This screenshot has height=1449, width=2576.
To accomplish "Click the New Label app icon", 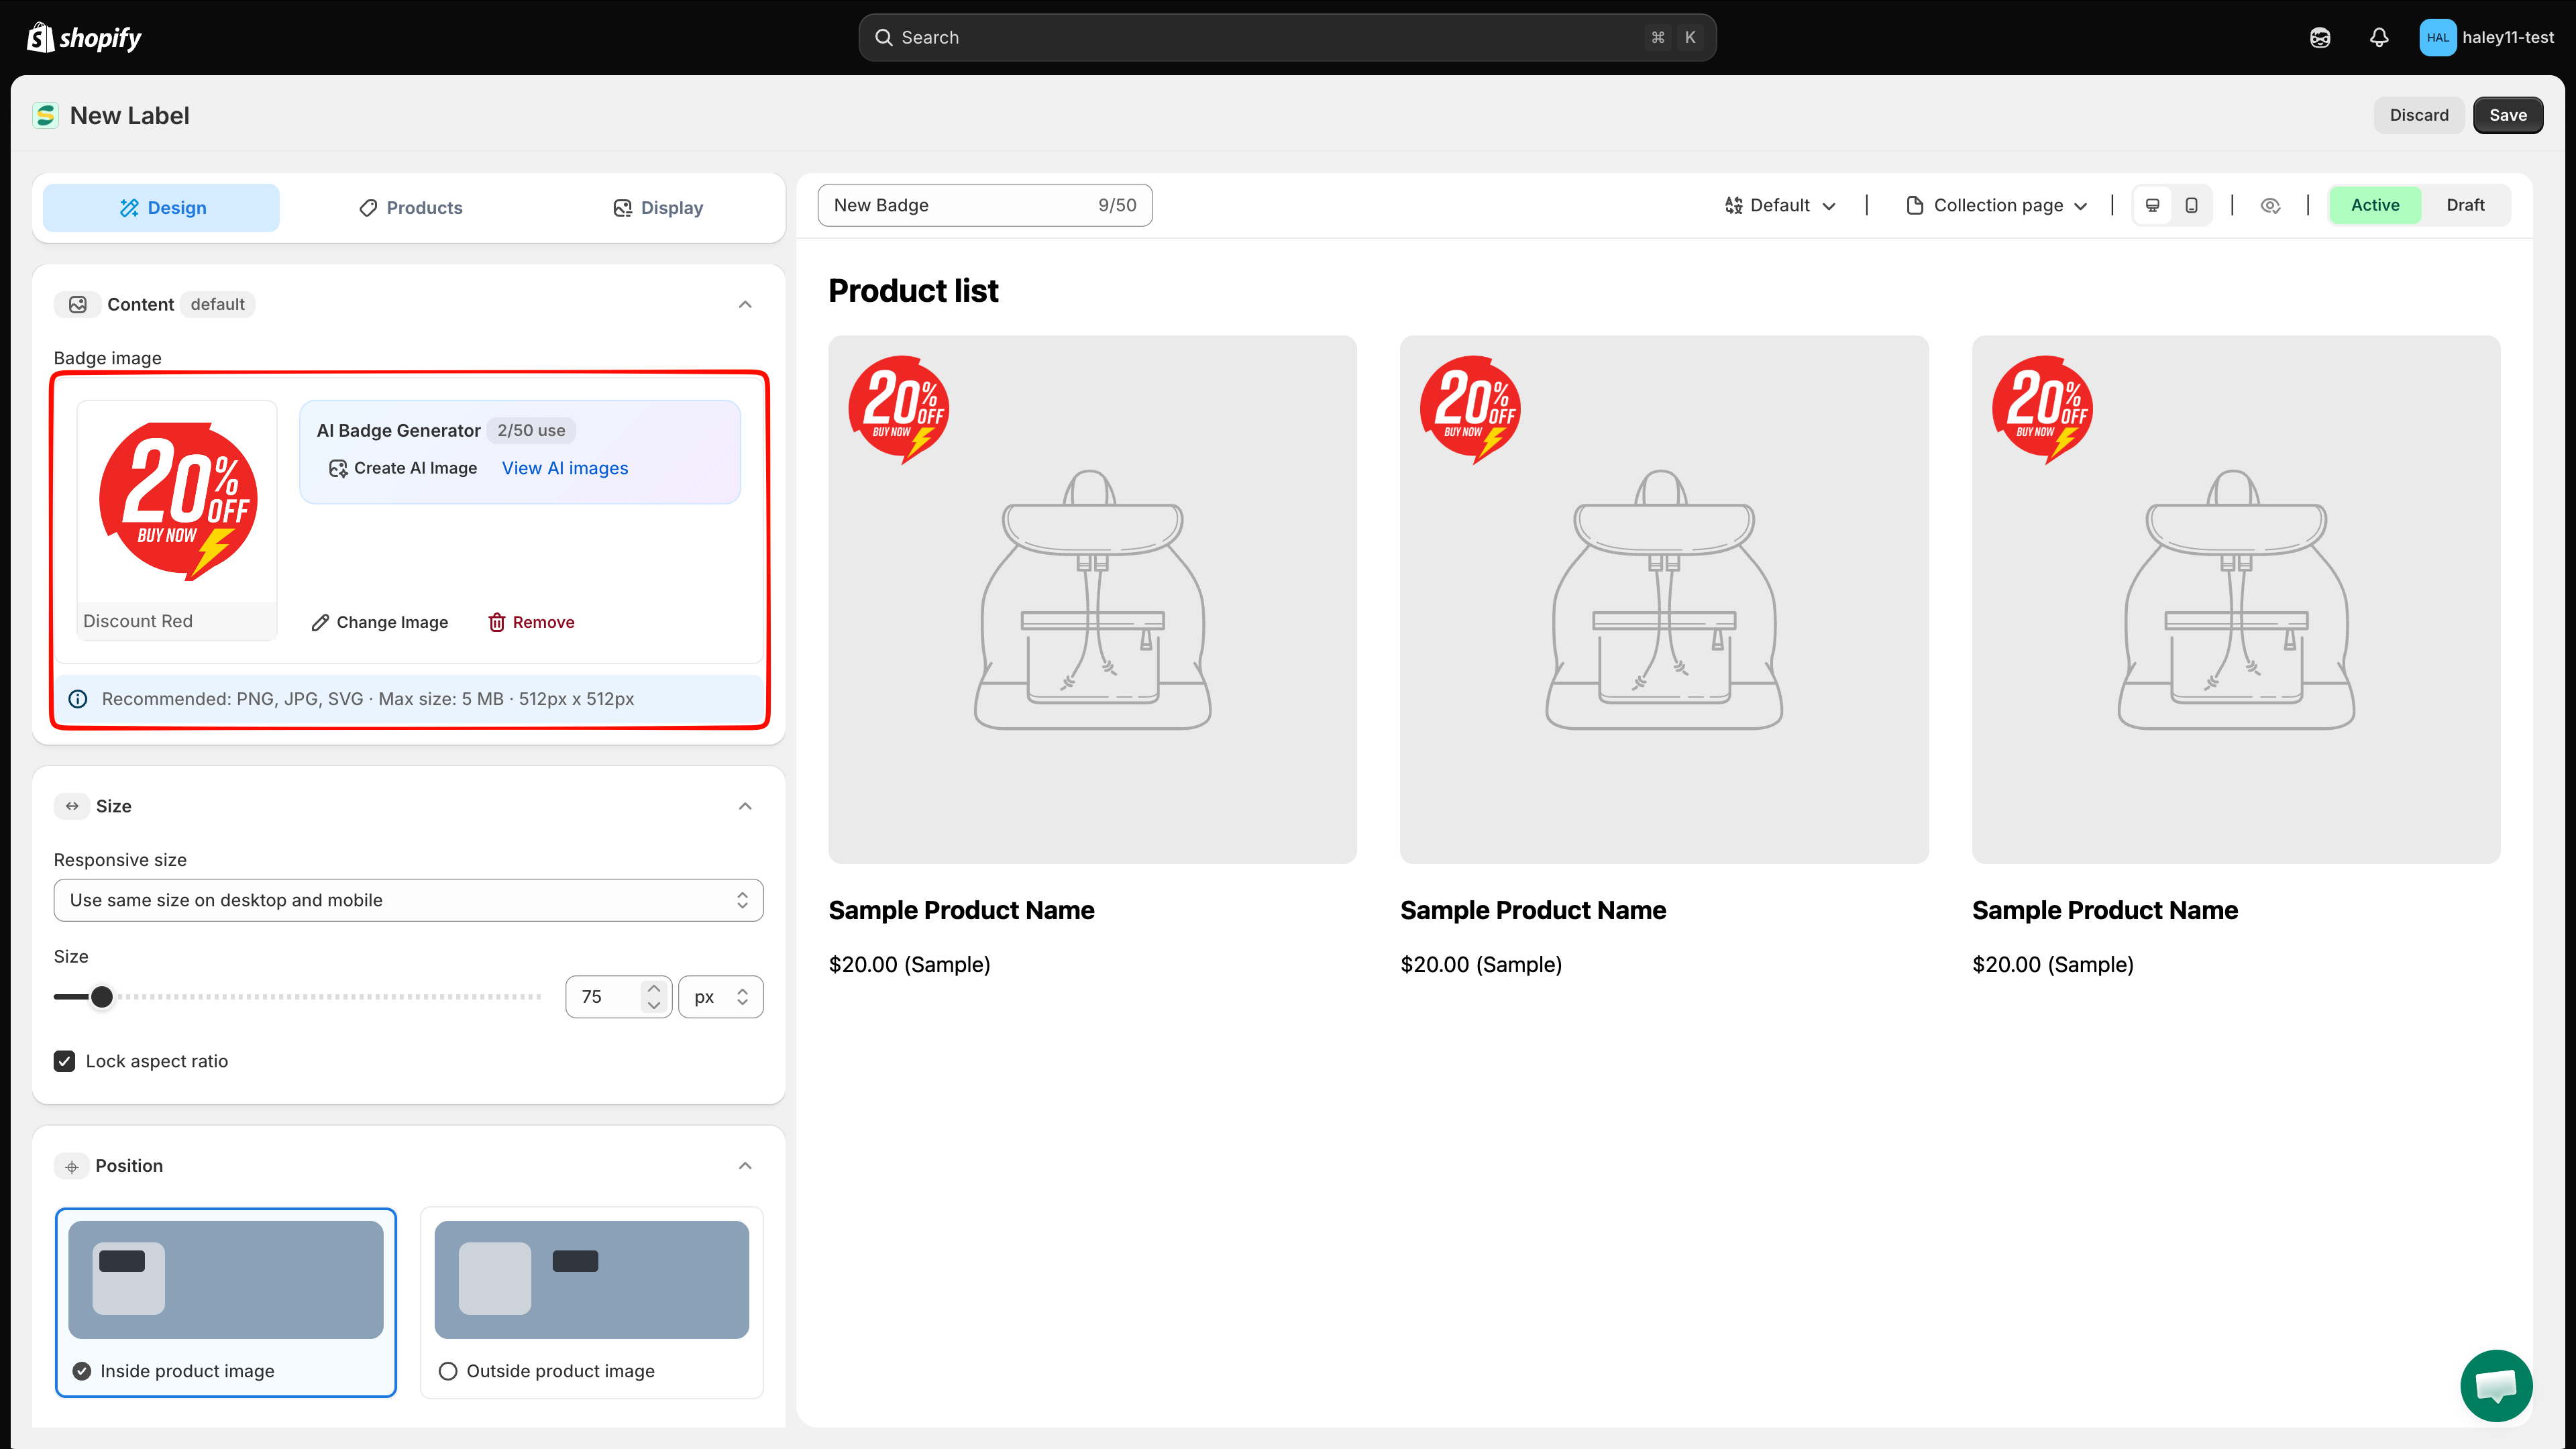I will tap(45, 115).
